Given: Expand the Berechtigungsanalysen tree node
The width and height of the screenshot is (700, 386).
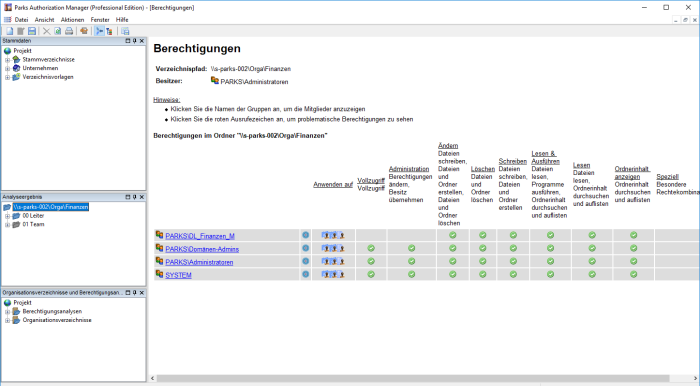Looking at the screenshot, I should click(x=7, y=312).
